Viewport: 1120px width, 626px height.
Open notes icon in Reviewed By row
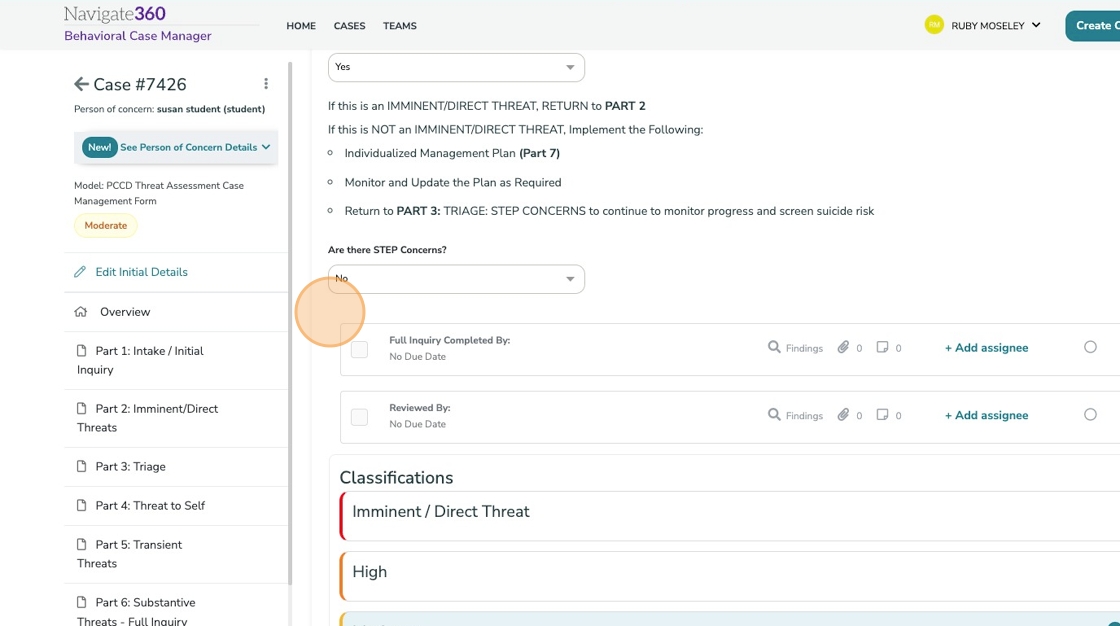pyautogui.click(x=883, y=414)
